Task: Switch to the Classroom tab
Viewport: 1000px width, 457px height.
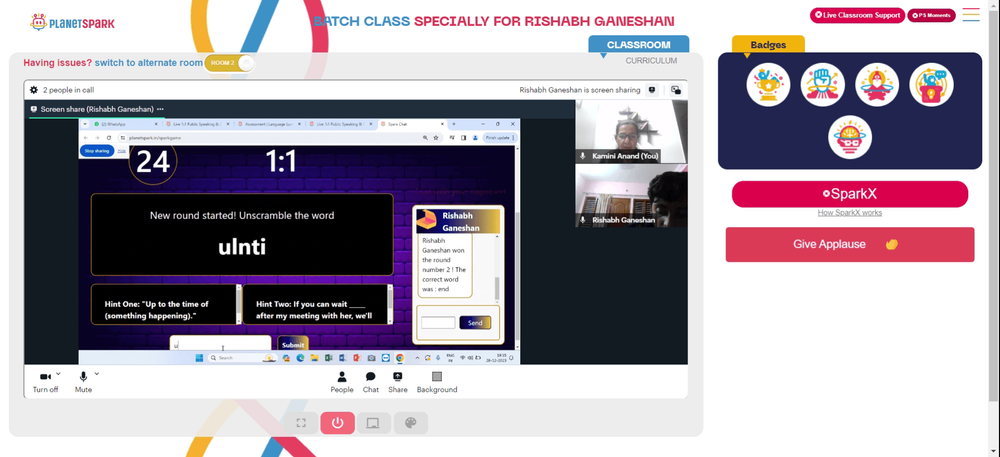Action: (638, 45)
